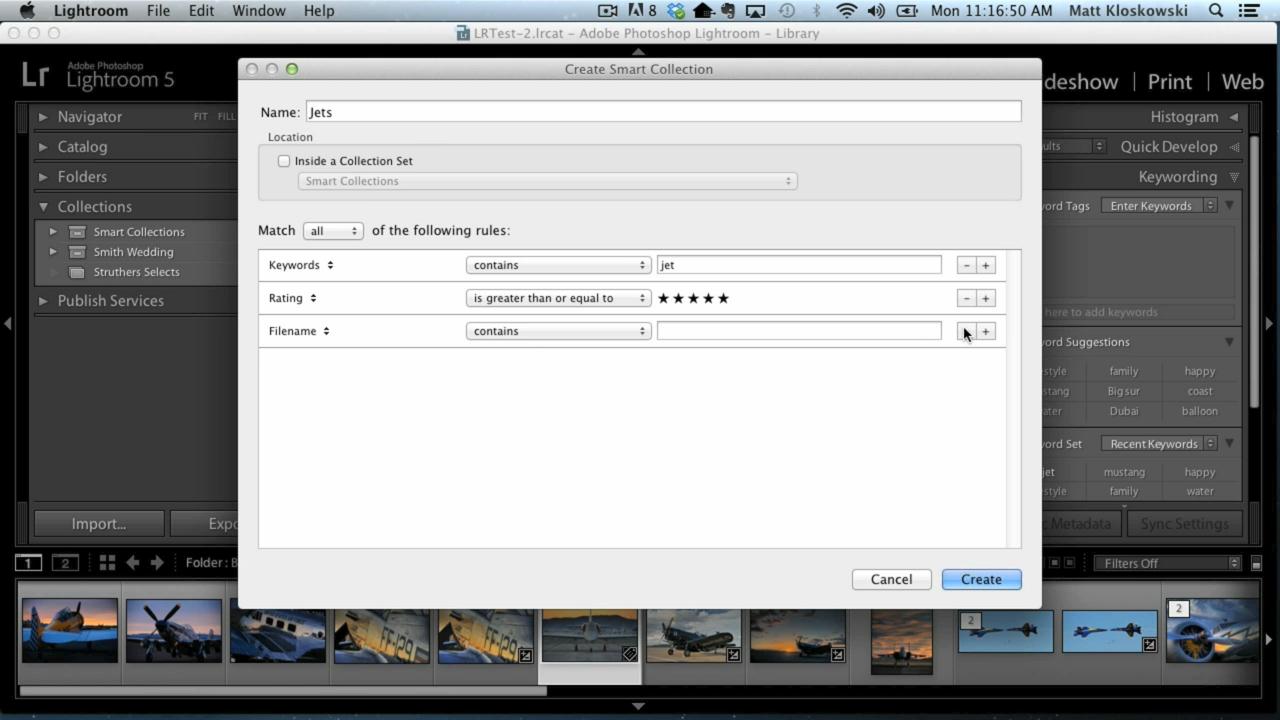
Task: Click the empty Filename value field
Action: (799, 331)
